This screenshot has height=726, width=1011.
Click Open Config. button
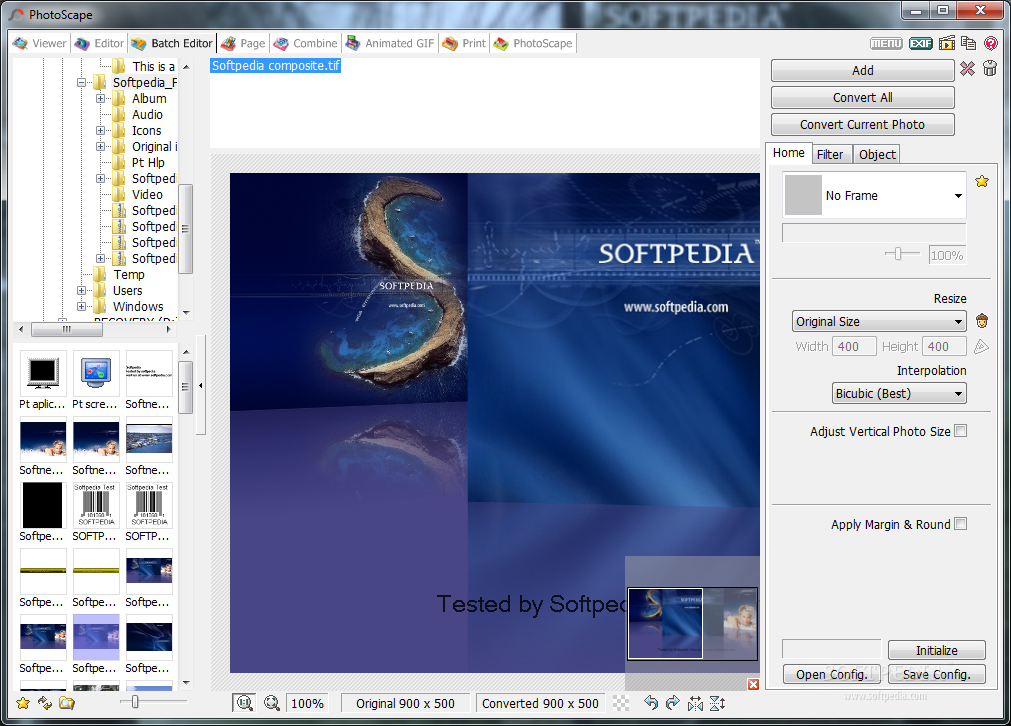point(832,674)
